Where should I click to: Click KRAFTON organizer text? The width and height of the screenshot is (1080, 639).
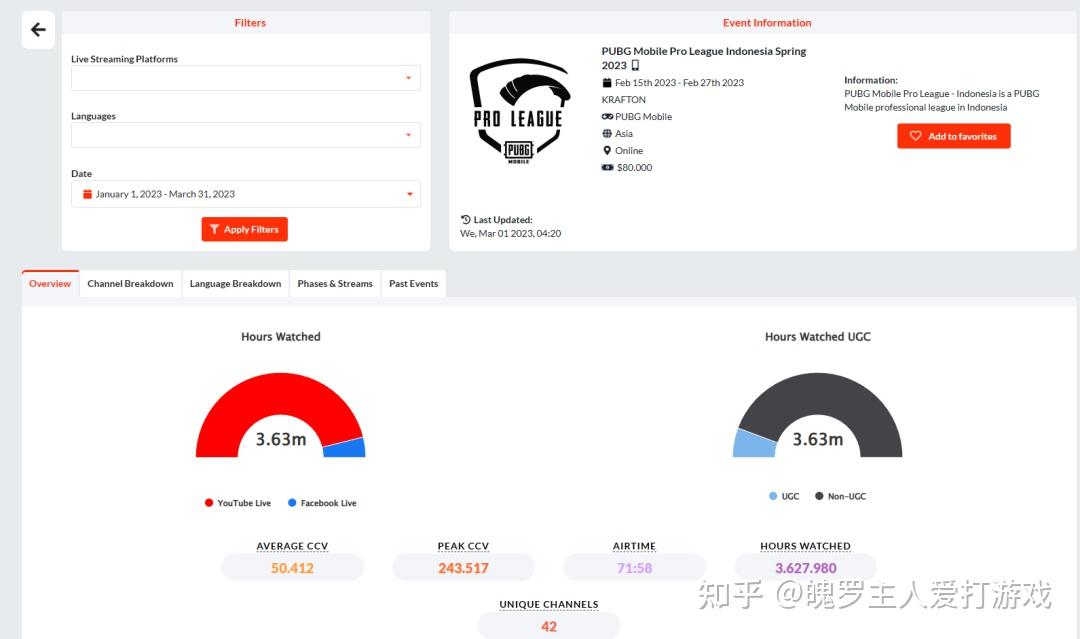pos(623,100)
